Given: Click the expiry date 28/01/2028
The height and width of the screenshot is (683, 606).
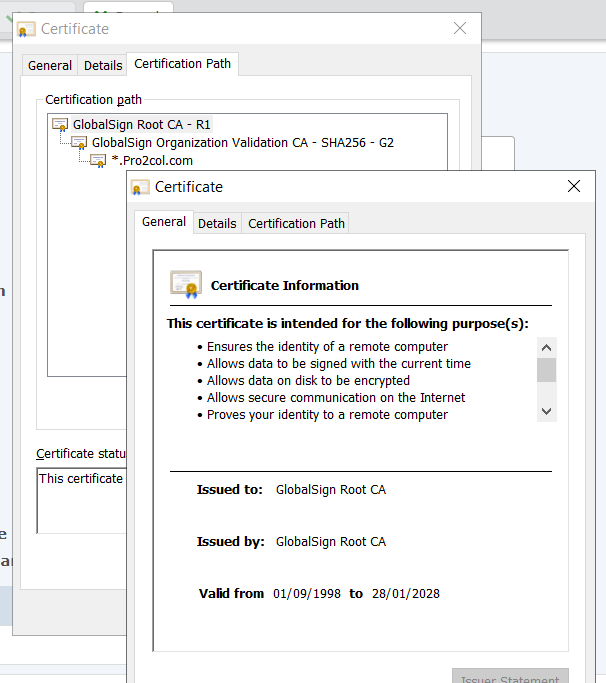Looking at the screenshot, I should (406, 594).
